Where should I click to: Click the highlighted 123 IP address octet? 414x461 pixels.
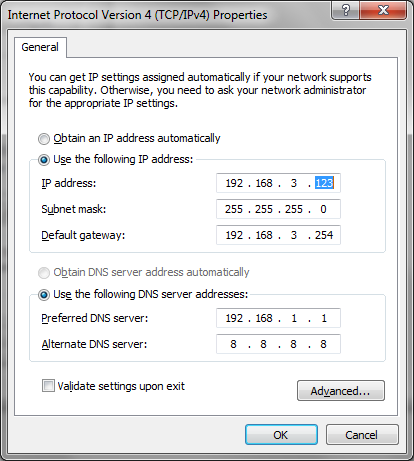324,183
